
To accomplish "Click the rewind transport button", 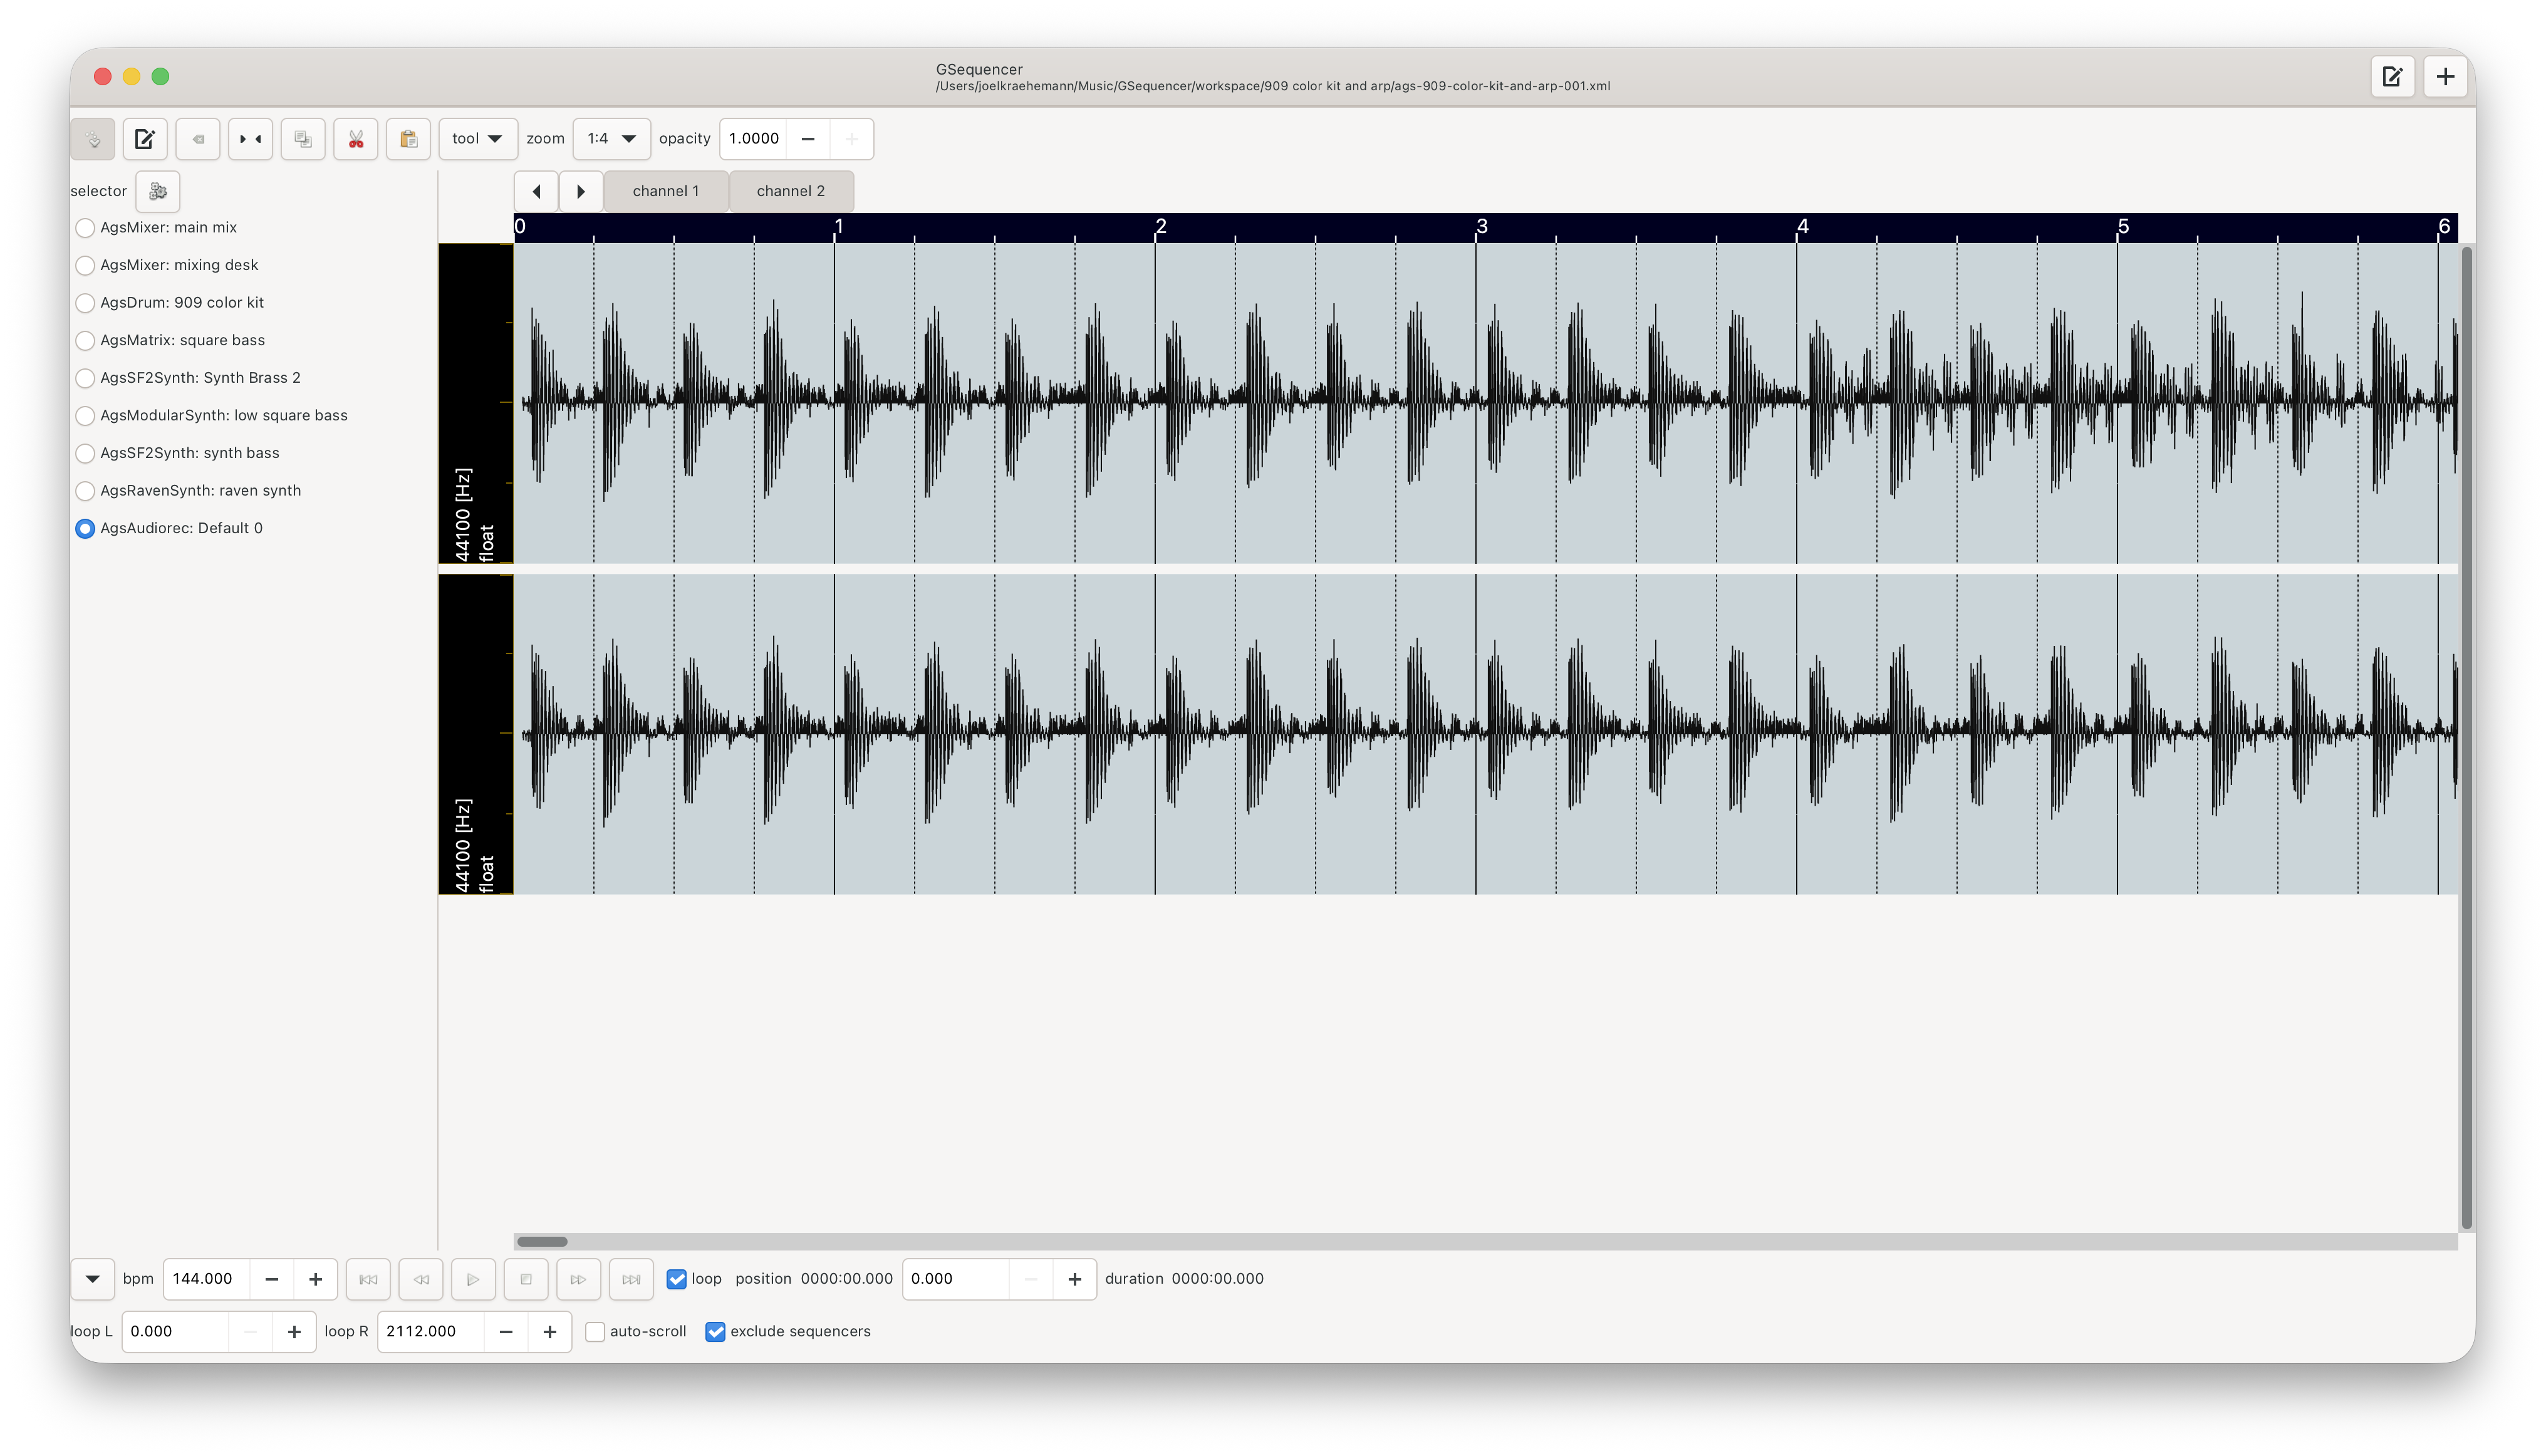I will click(x=421, y=1279).
